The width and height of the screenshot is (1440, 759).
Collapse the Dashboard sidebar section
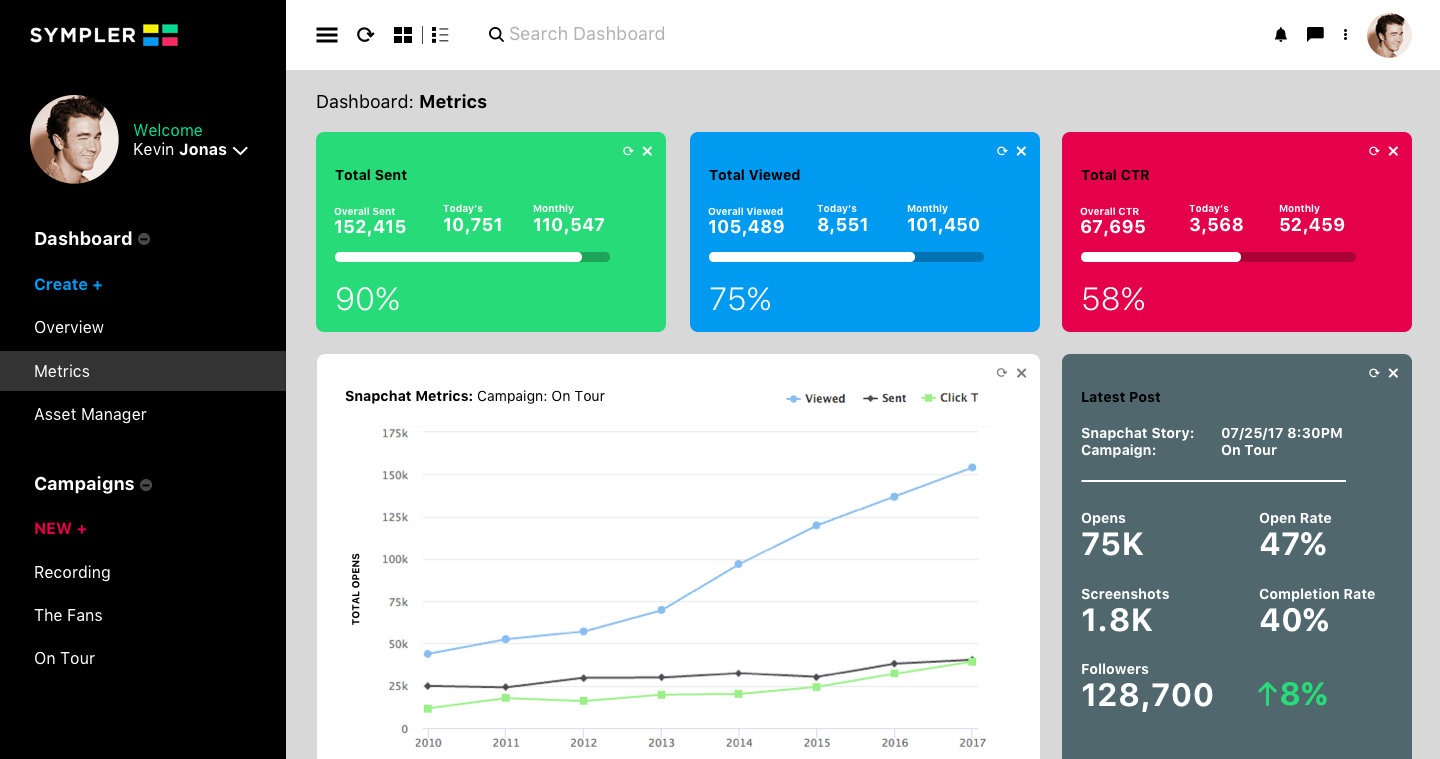tap(144, 240)
